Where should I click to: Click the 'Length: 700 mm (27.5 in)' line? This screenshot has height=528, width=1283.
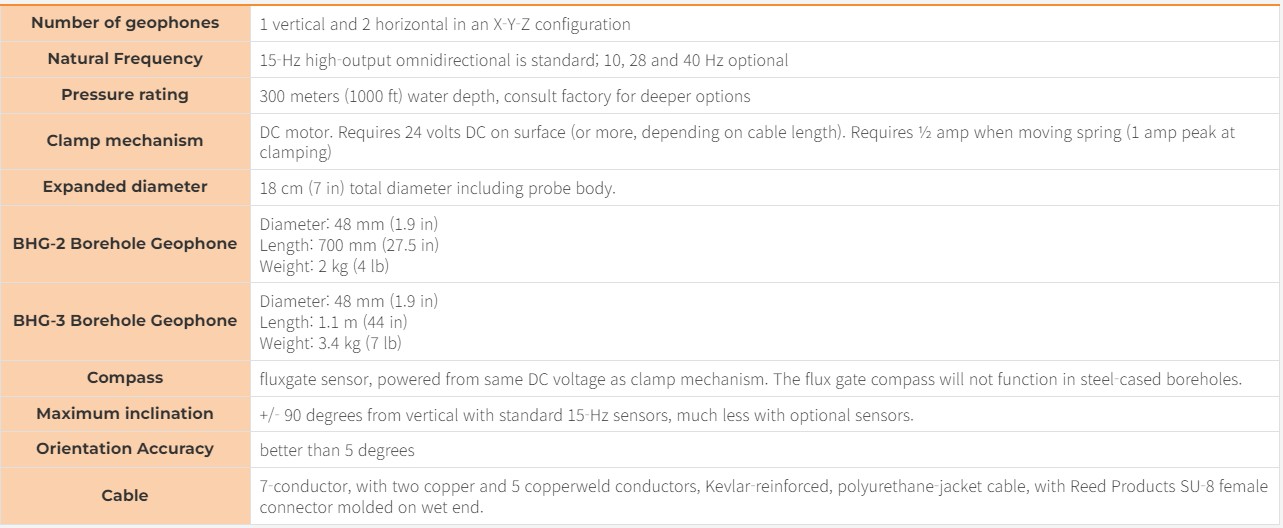349,245
